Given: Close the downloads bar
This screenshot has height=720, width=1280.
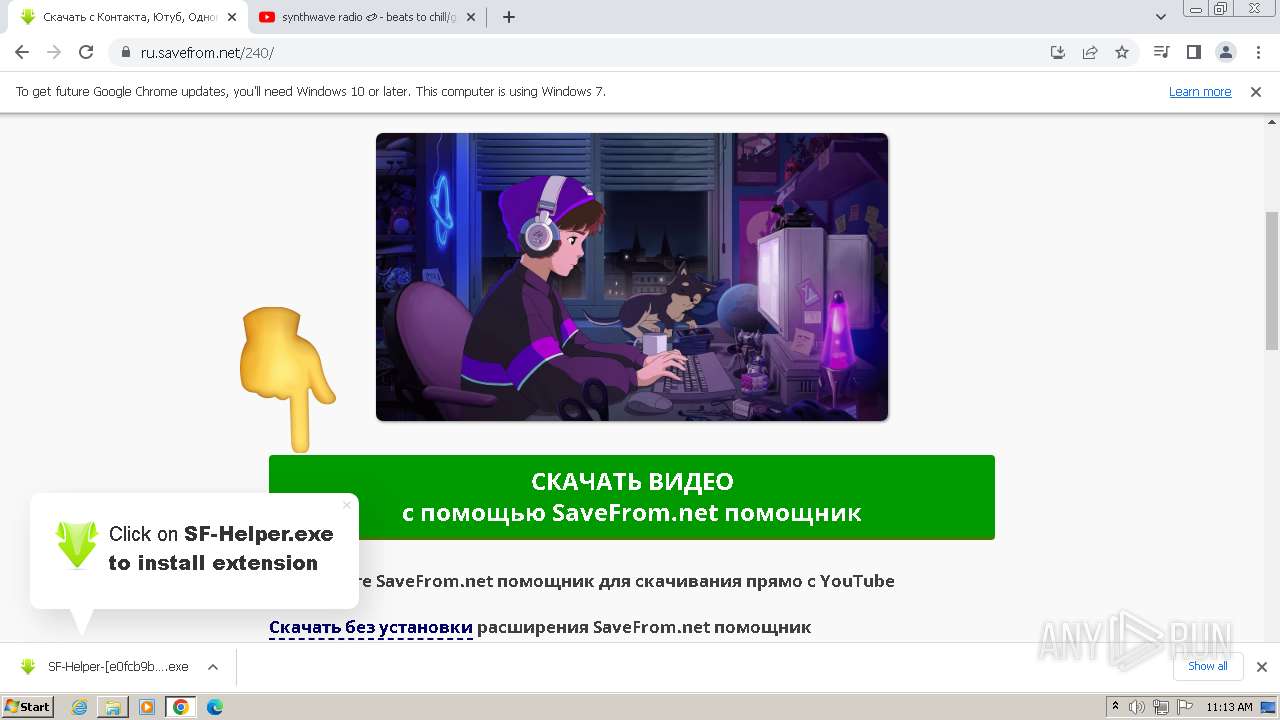Looking at the screenshot, I should [x=1261, y=667].
